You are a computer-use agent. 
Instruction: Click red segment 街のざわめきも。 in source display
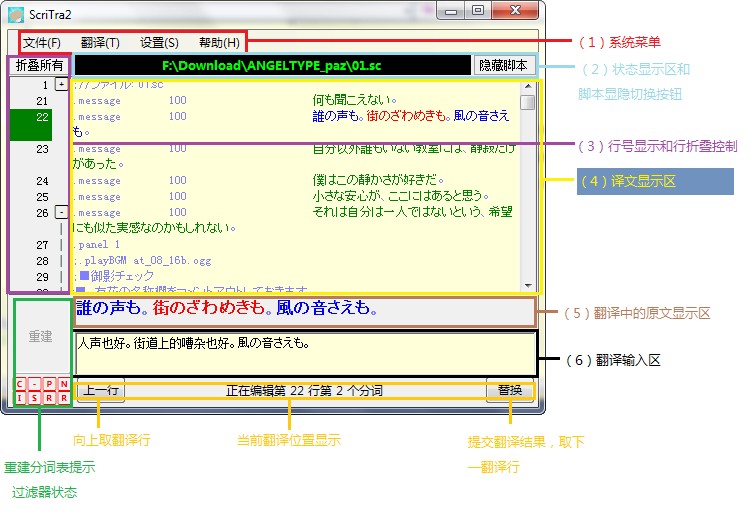pos(214,308)
